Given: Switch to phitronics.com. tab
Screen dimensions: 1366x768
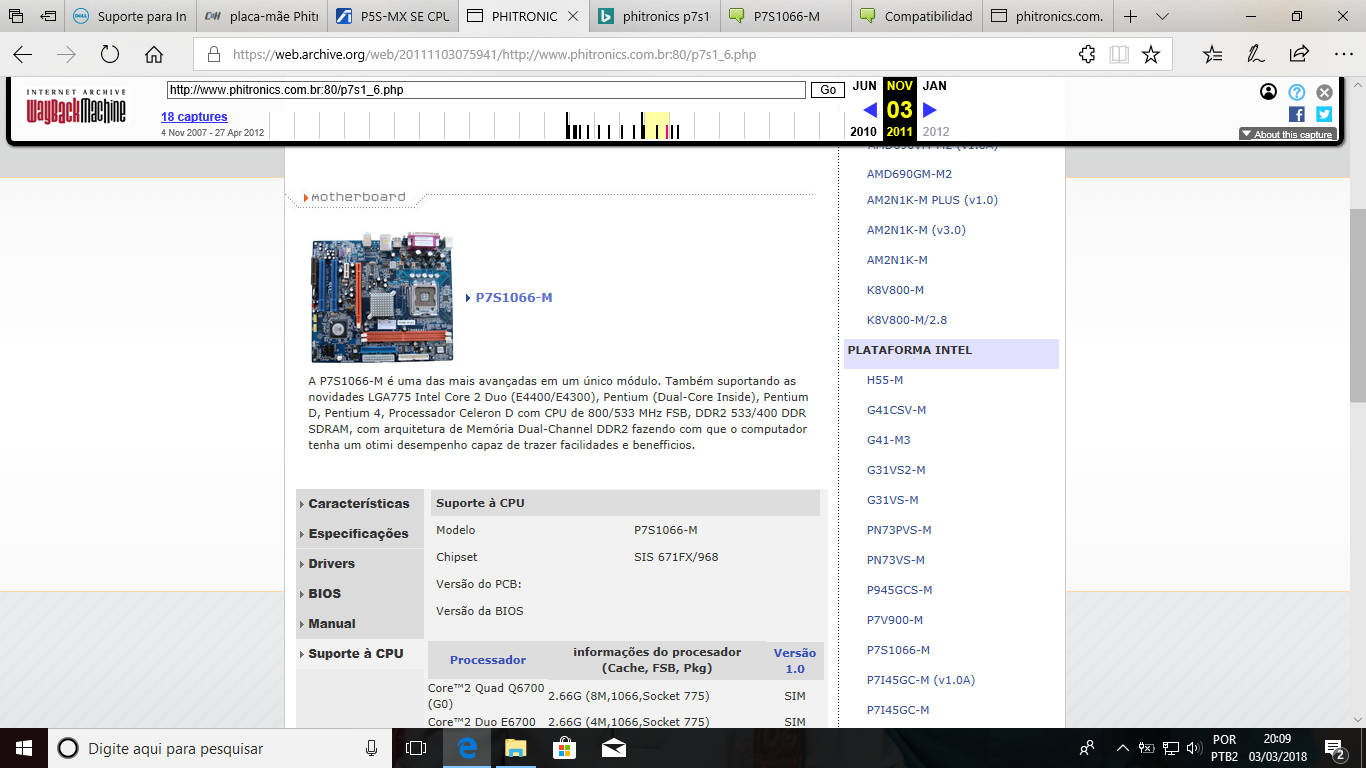Looking at the screenshot, I should [1048, 17].
